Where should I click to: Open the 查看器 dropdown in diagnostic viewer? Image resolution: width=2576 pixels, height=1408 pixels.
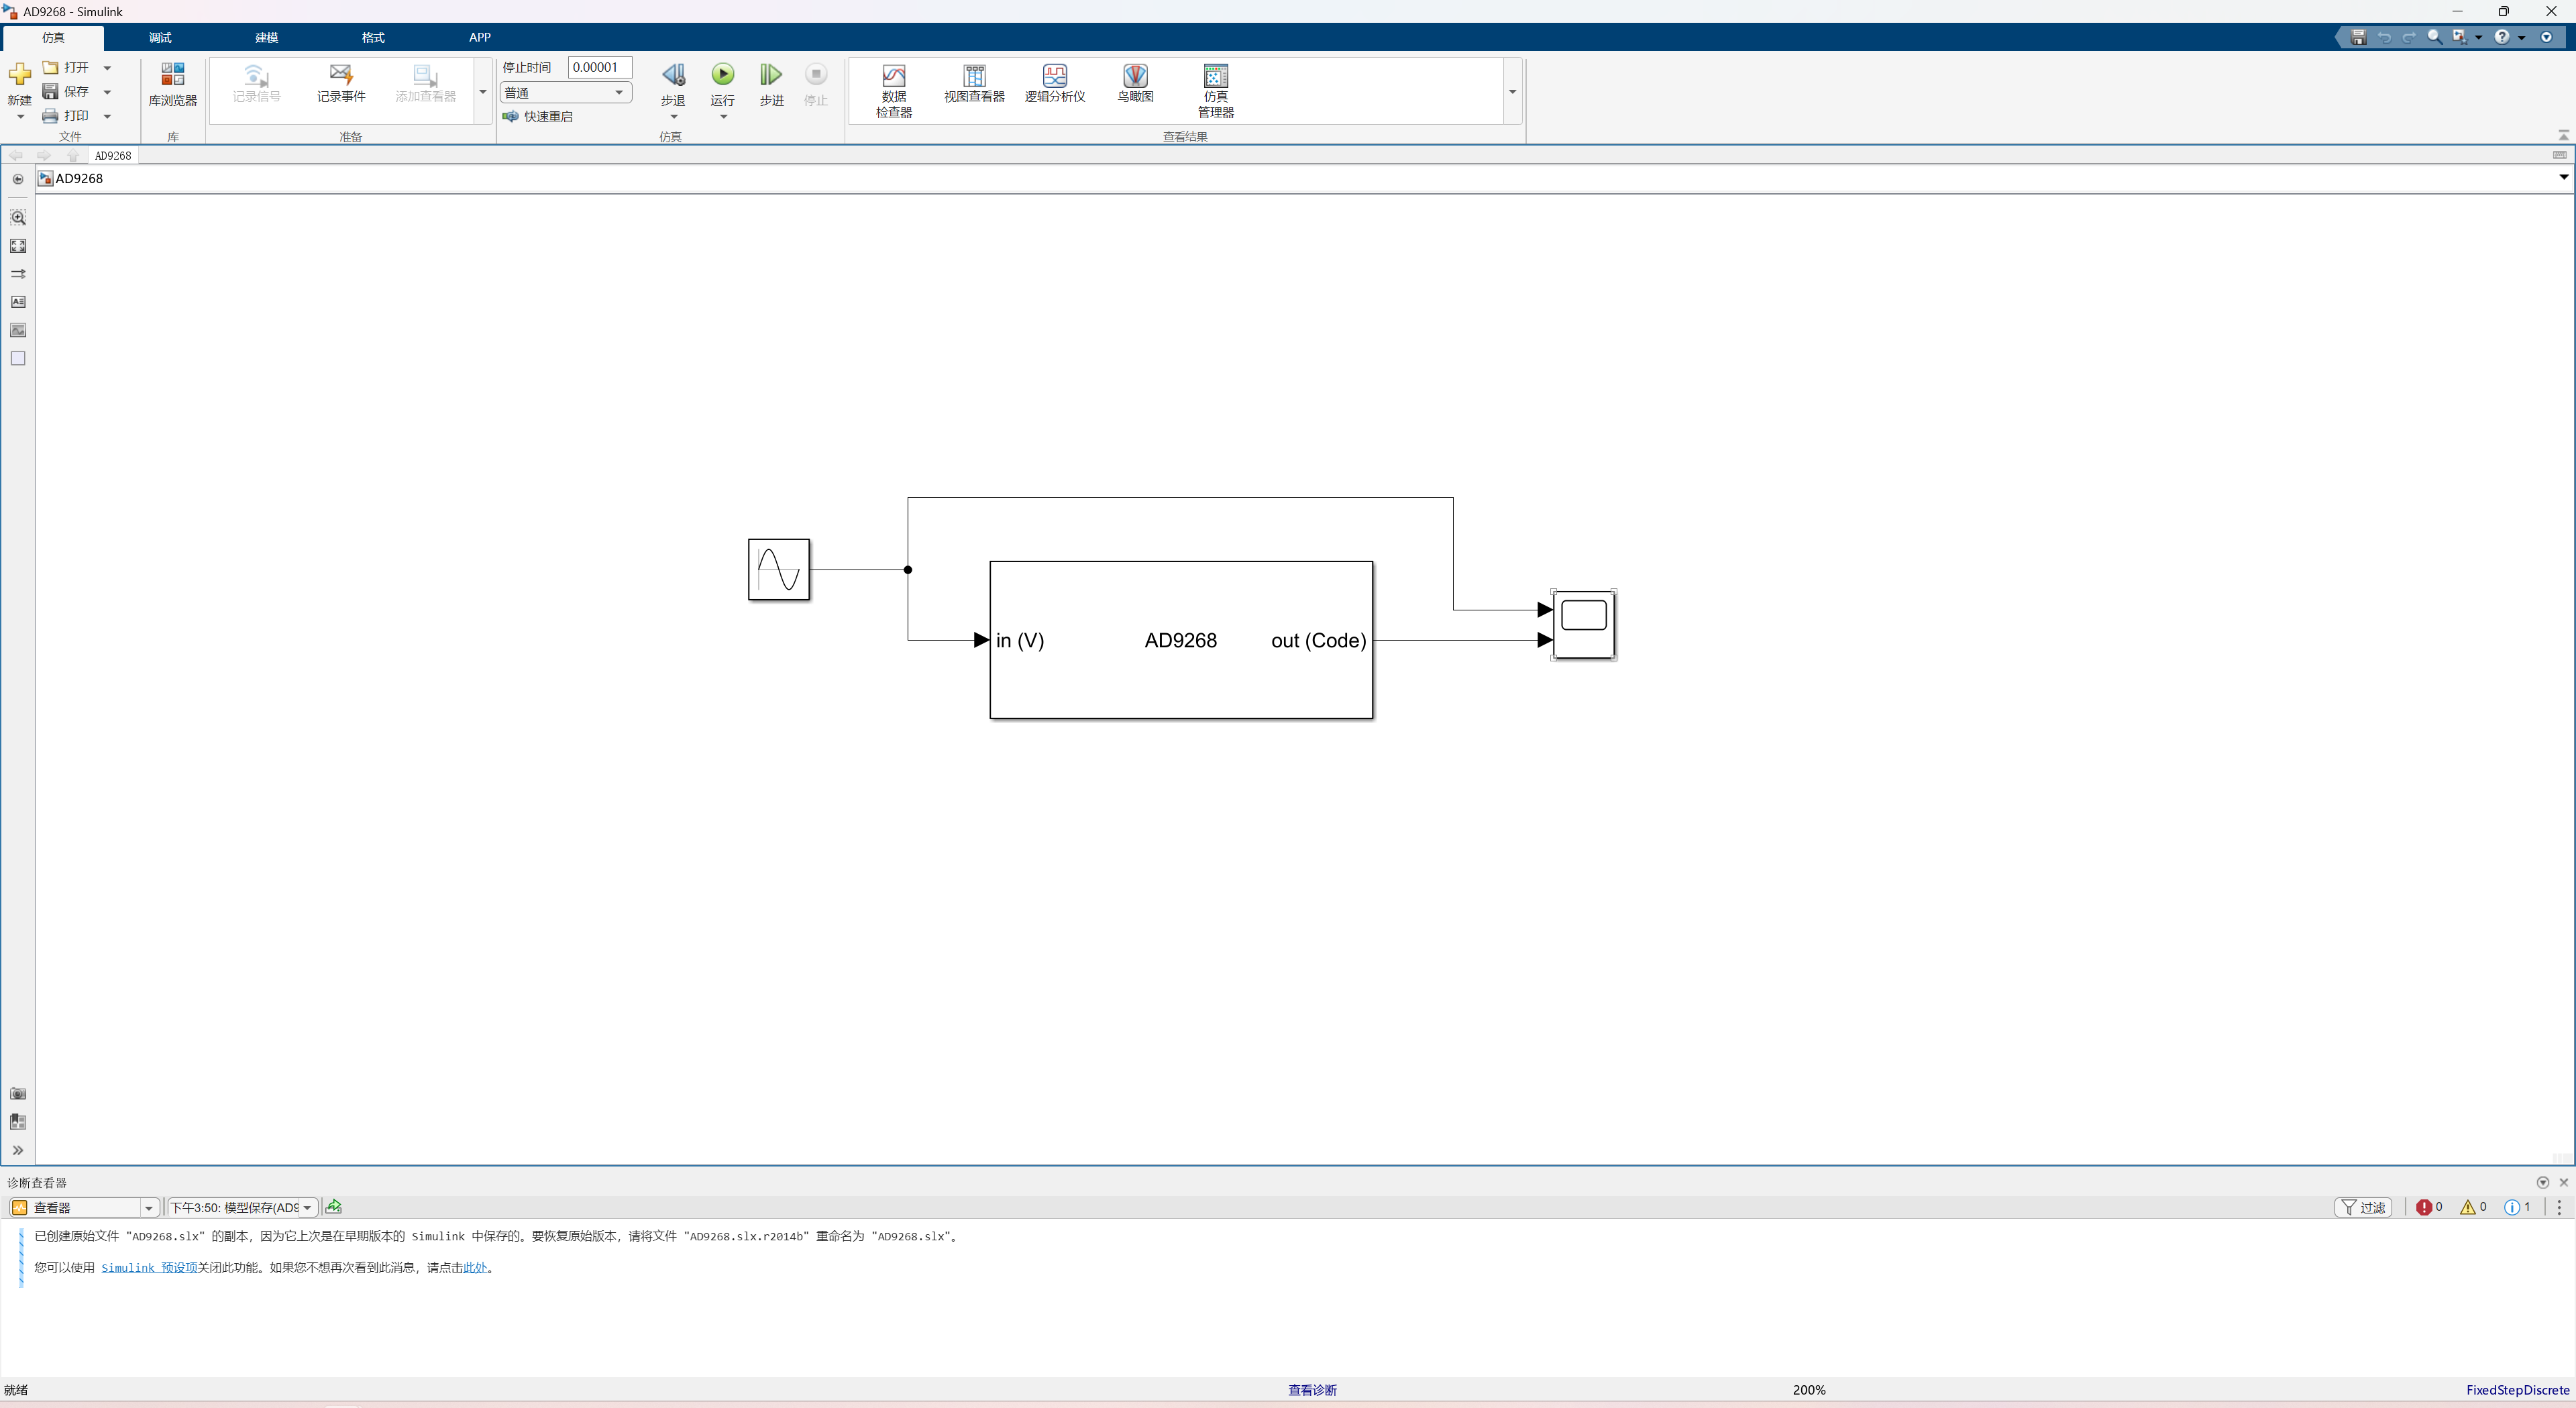pyautogui.click(x=84, y=1208)
